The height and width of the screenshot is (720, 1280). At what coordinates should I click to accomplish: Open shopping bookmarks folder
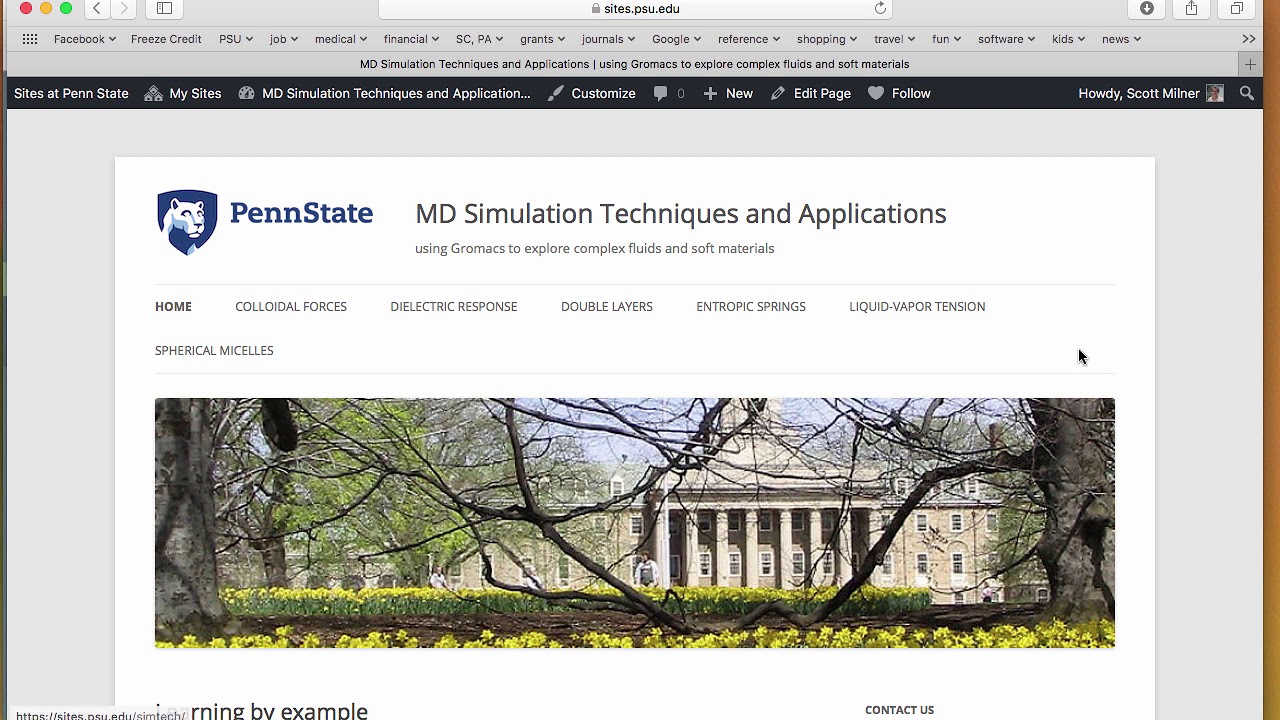tap(827, 39)
